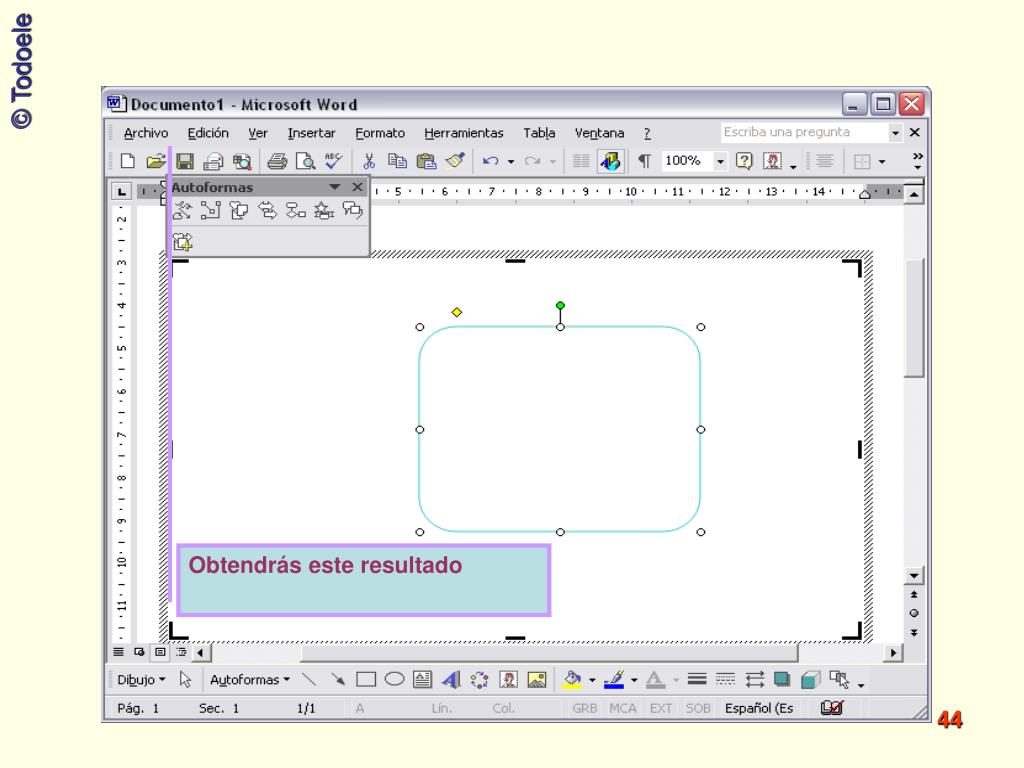1024x768 pixels.
Task: Run spelling and grammar check
Action: (333, 161)
